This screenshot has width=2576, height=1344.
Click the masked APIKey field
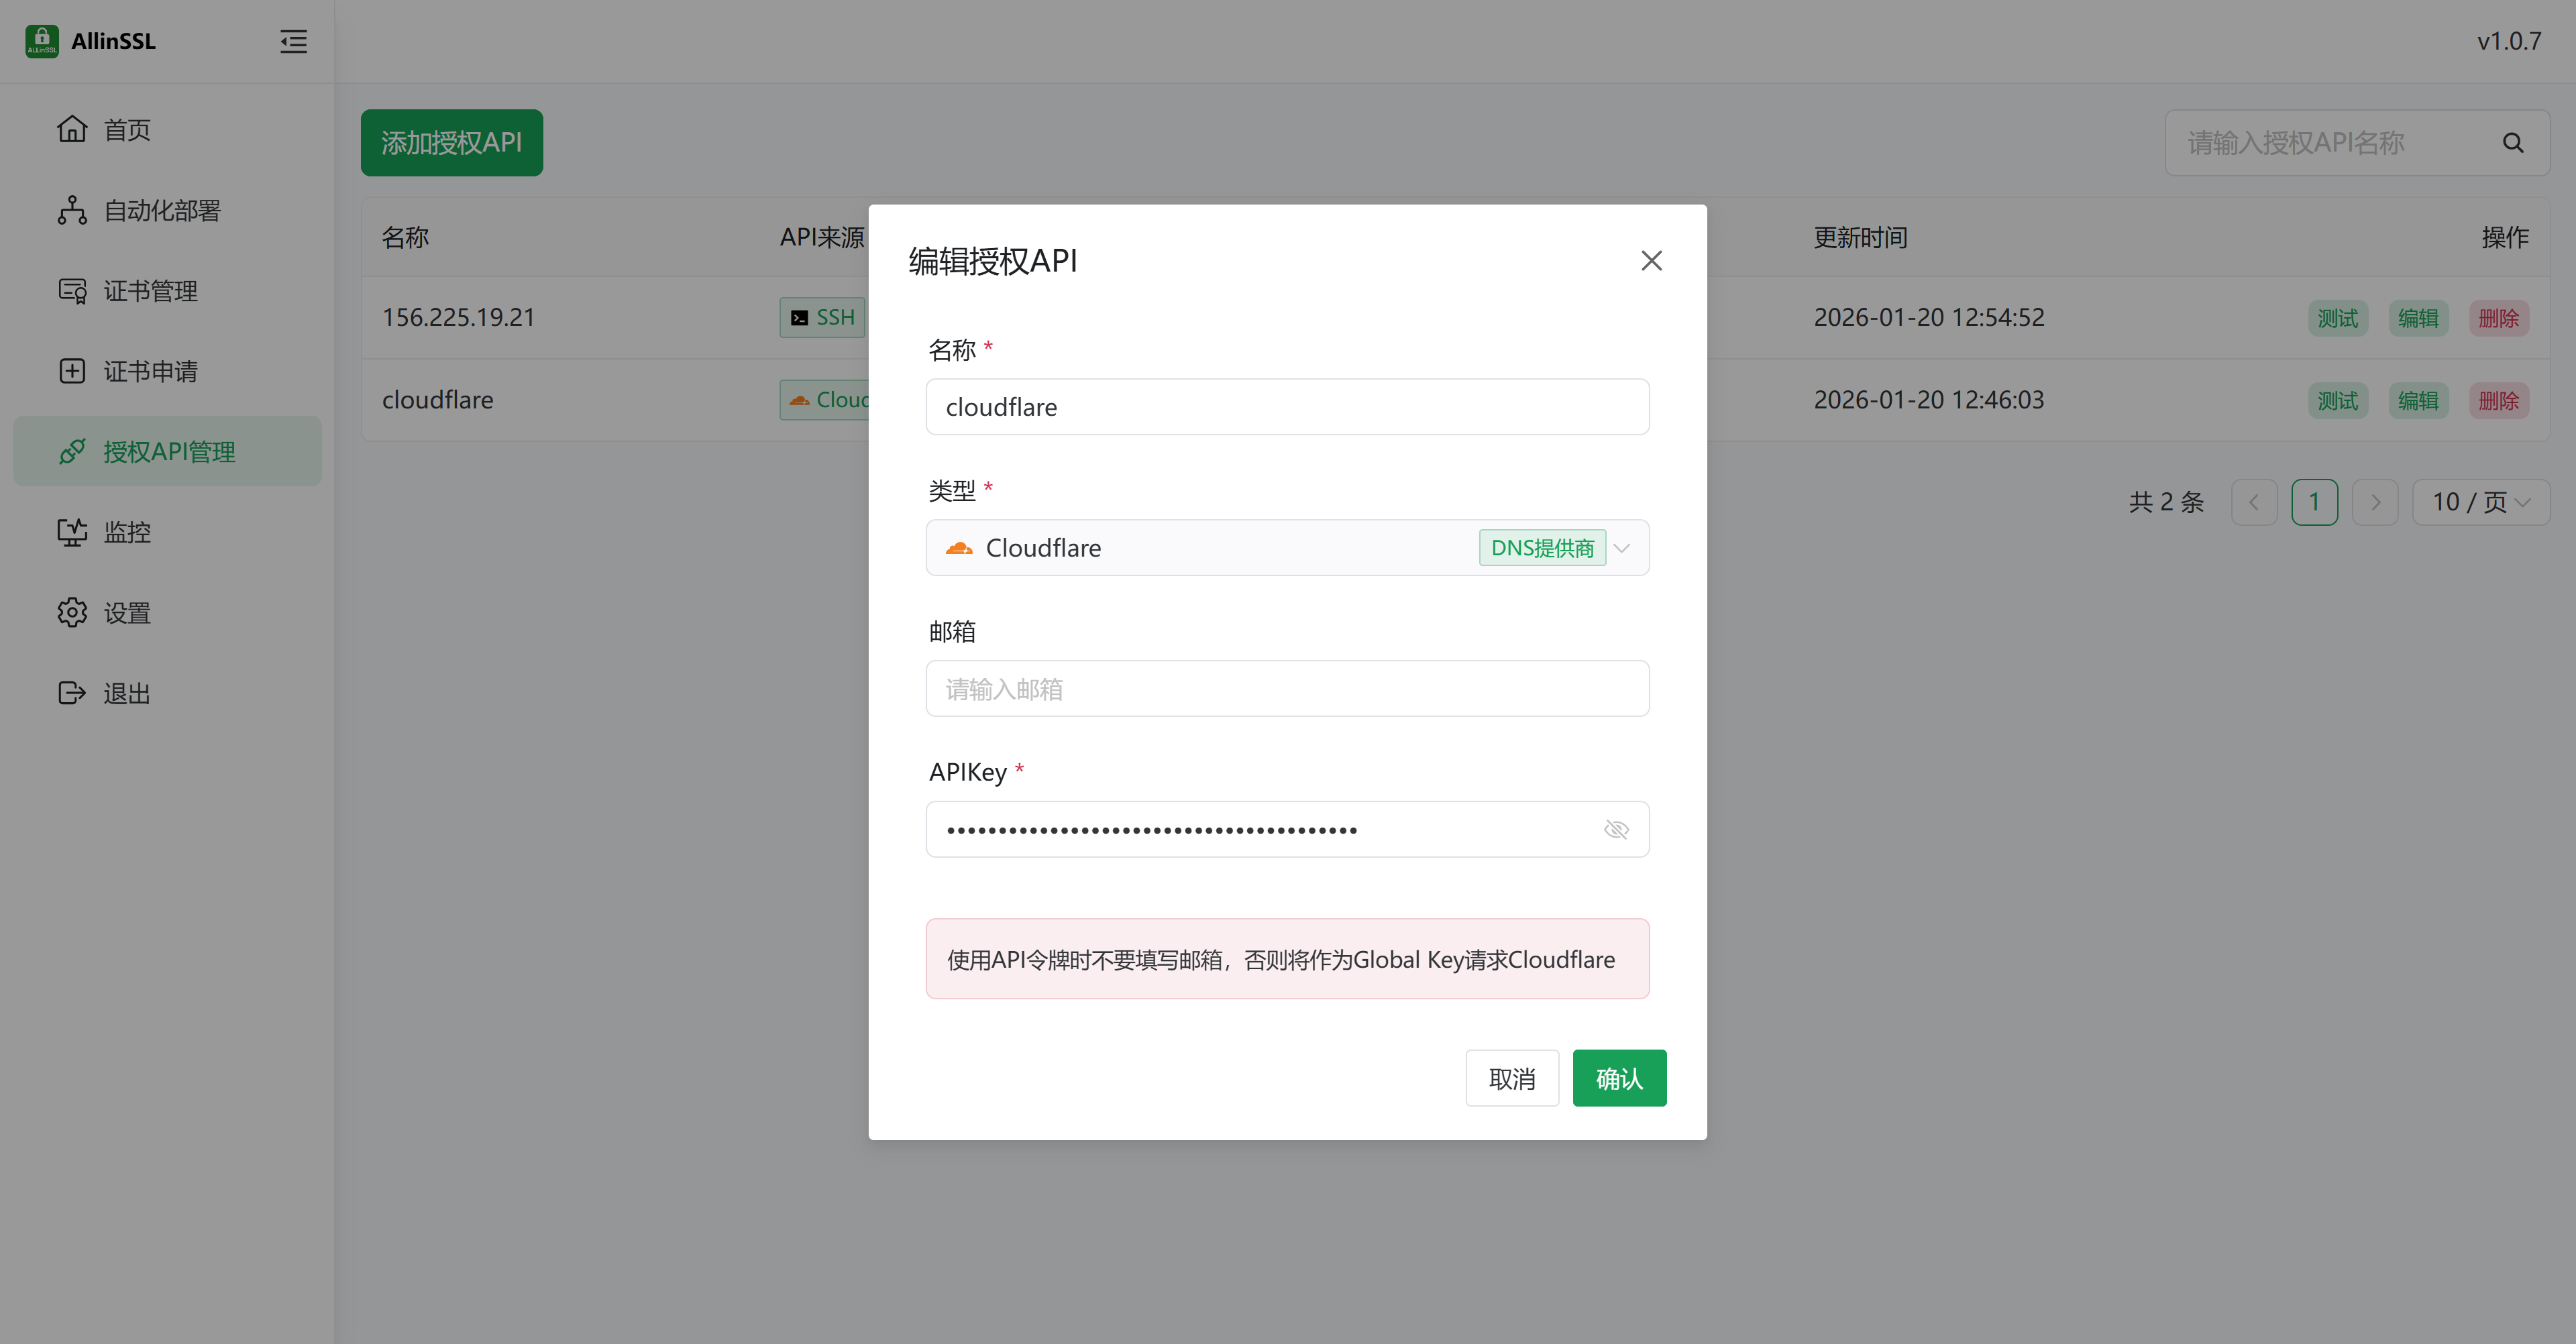coord(1287,830)
